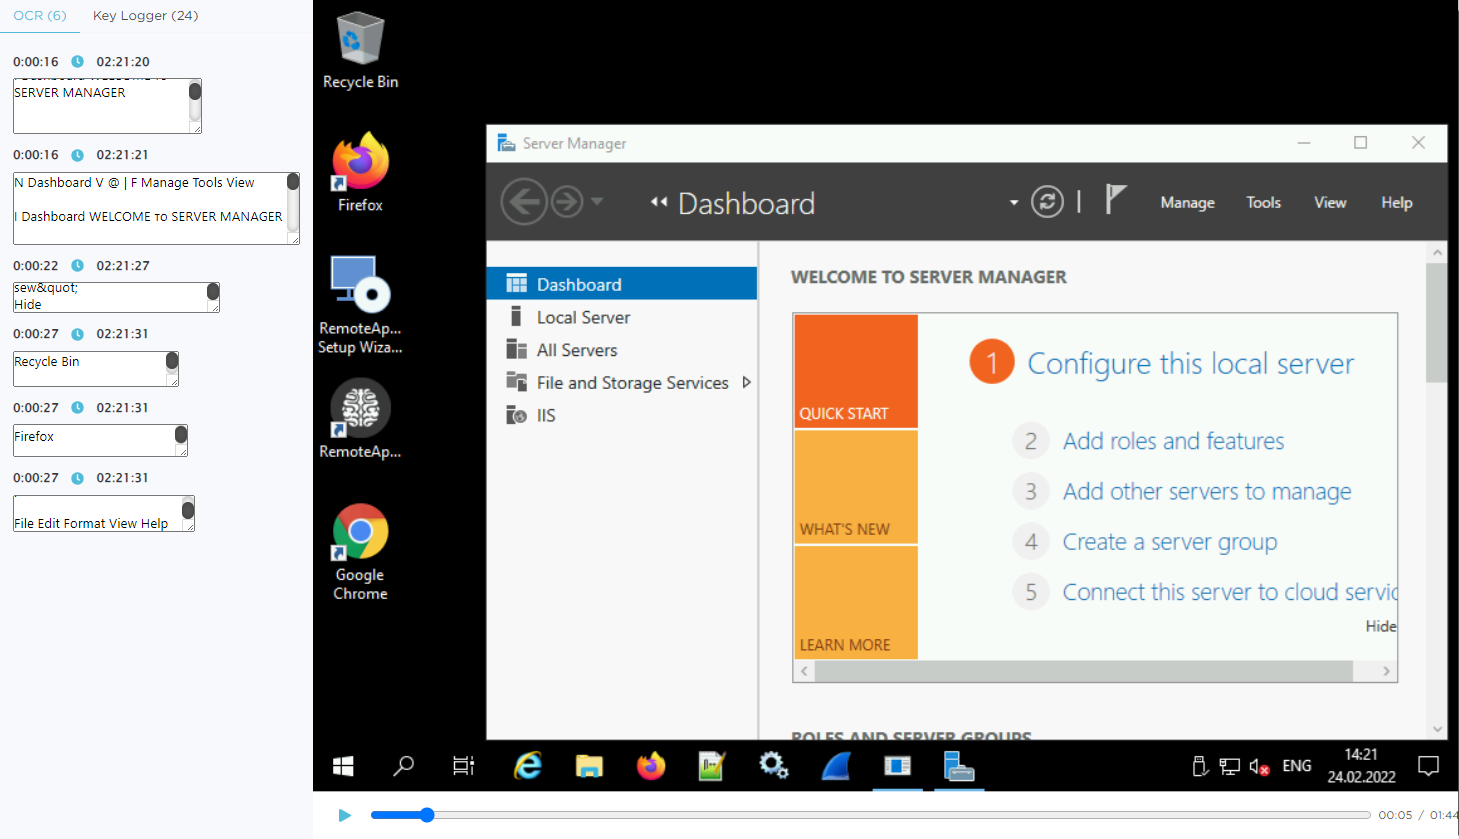The height and width of the screenshot is (839, 1459).
Task: Activate the Server Manager taskbar button
Action: pos(959,766)
